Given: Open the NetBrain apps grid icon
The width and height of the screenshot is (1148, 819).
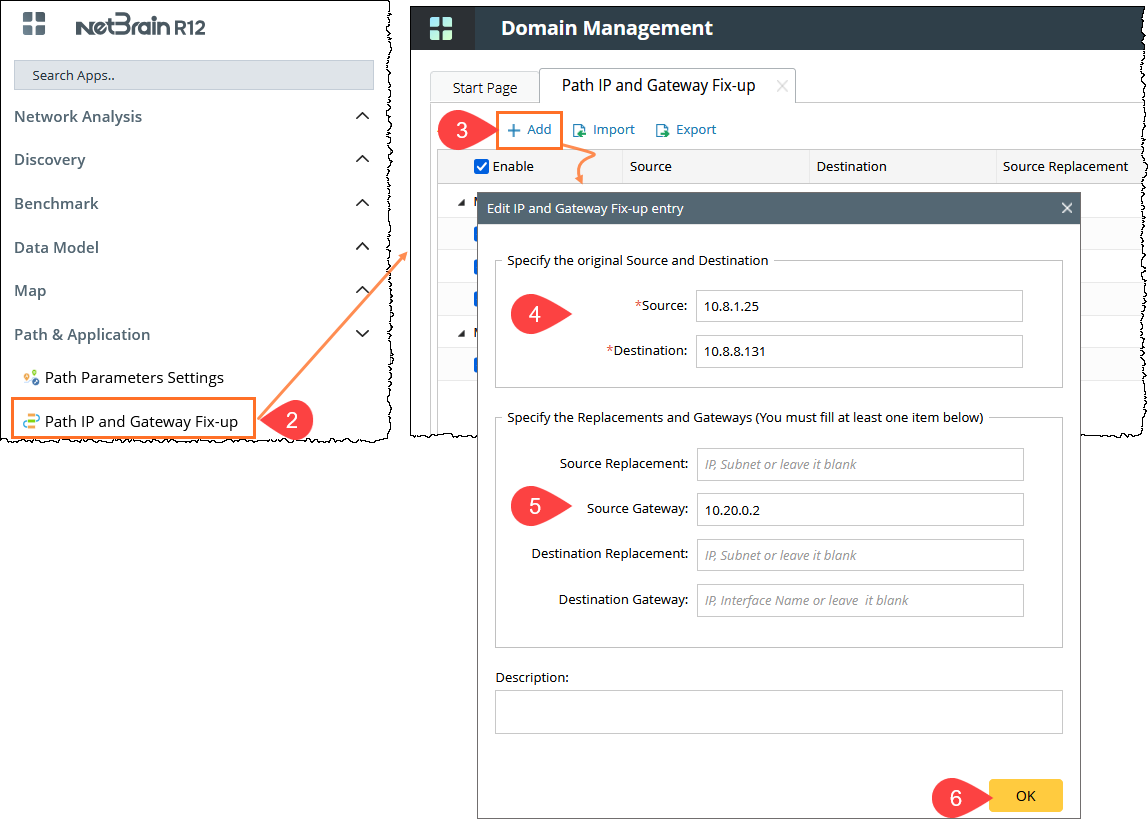Looking at the screenshot, I should (34, 23).
